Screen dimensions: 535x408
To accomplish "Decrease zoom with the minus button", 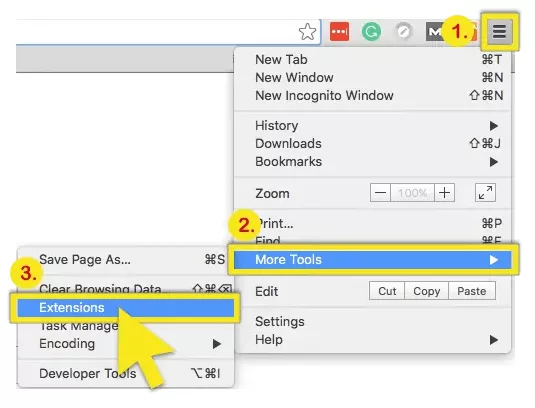I will [x=380, y=193].
